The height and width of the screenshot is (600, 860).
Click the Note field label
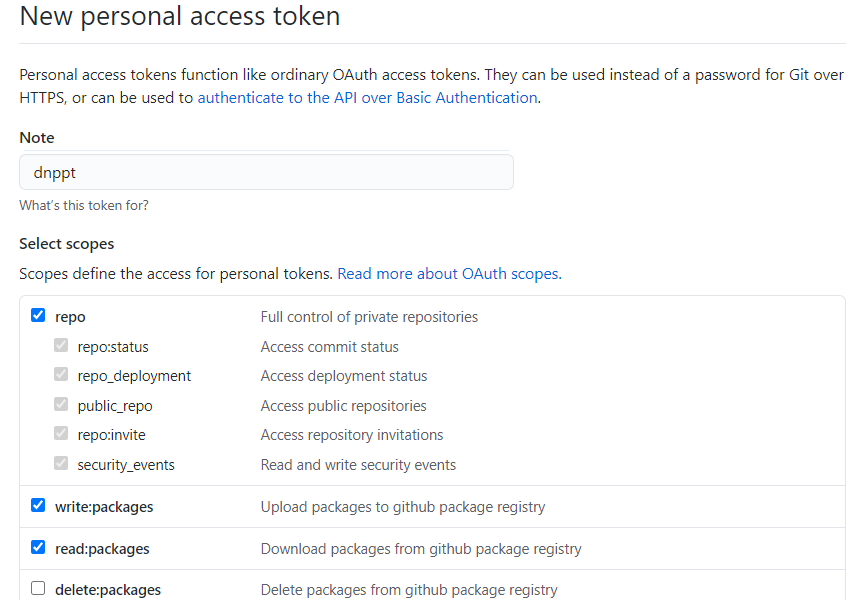pyautogui.click(x=37, y=138)
